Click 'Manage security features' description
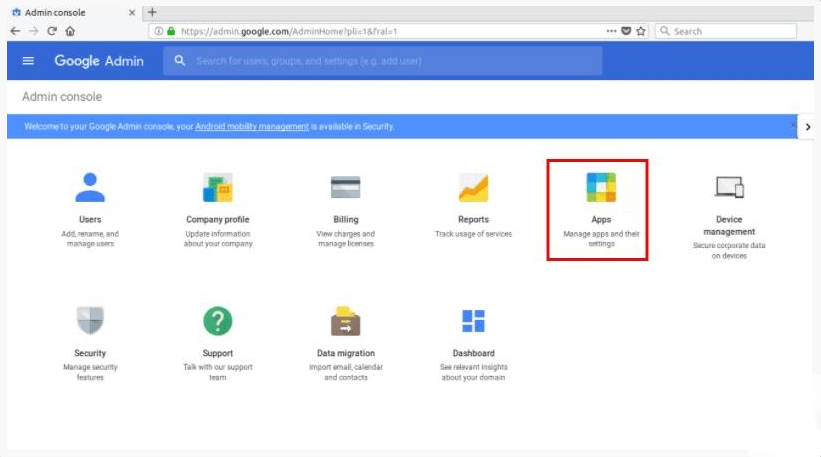The image size is (821, 457). pyautogui.click(x=90, y=372)
